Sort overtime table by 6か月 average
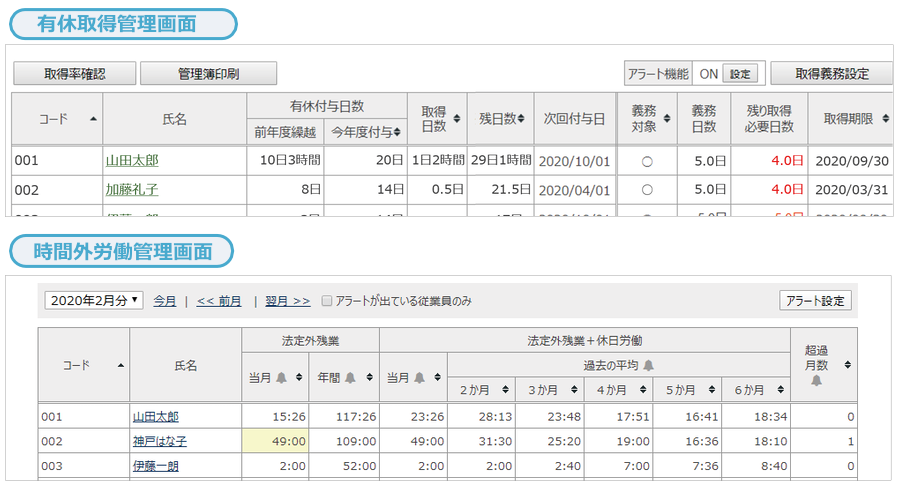This screenshot has width=900, height=490. click(778, 389)
